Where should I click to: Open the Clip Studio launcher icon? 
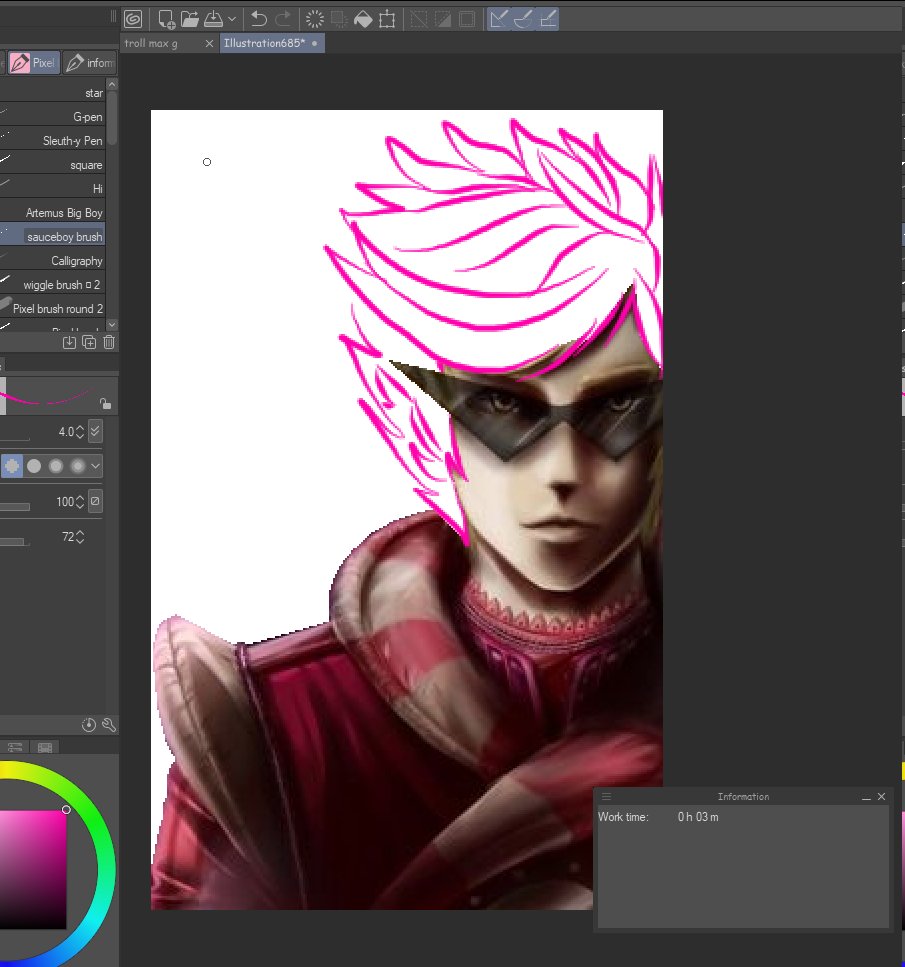coord(133,19)
